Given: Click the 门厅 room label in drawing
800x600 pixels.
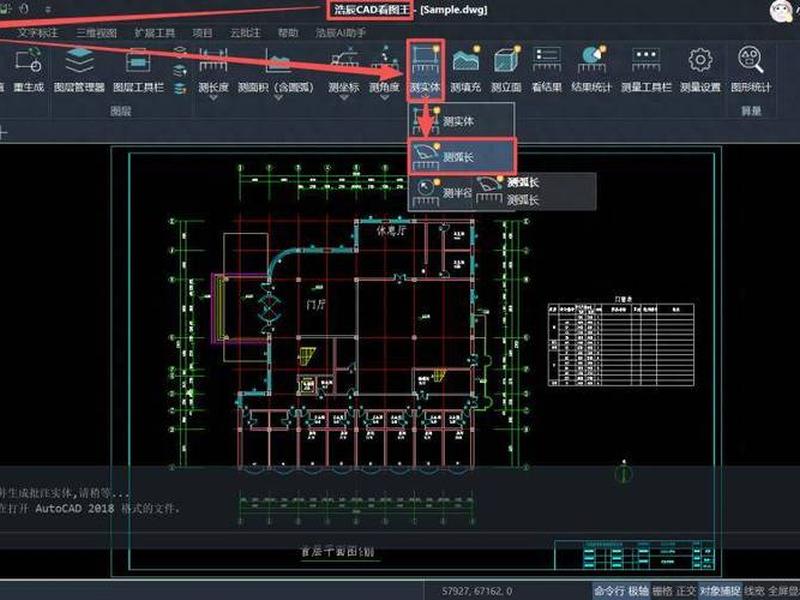Looking at the screenshot, I should (316, 305).
